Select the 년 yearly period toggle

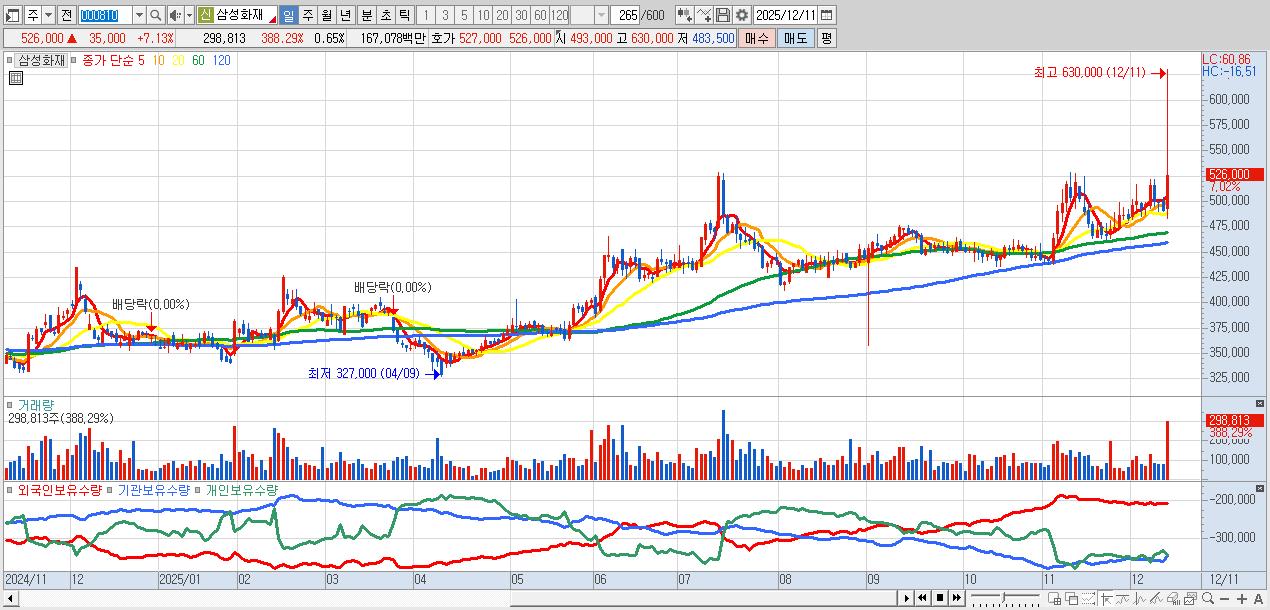pyautogui.click(x=344, y=15)
